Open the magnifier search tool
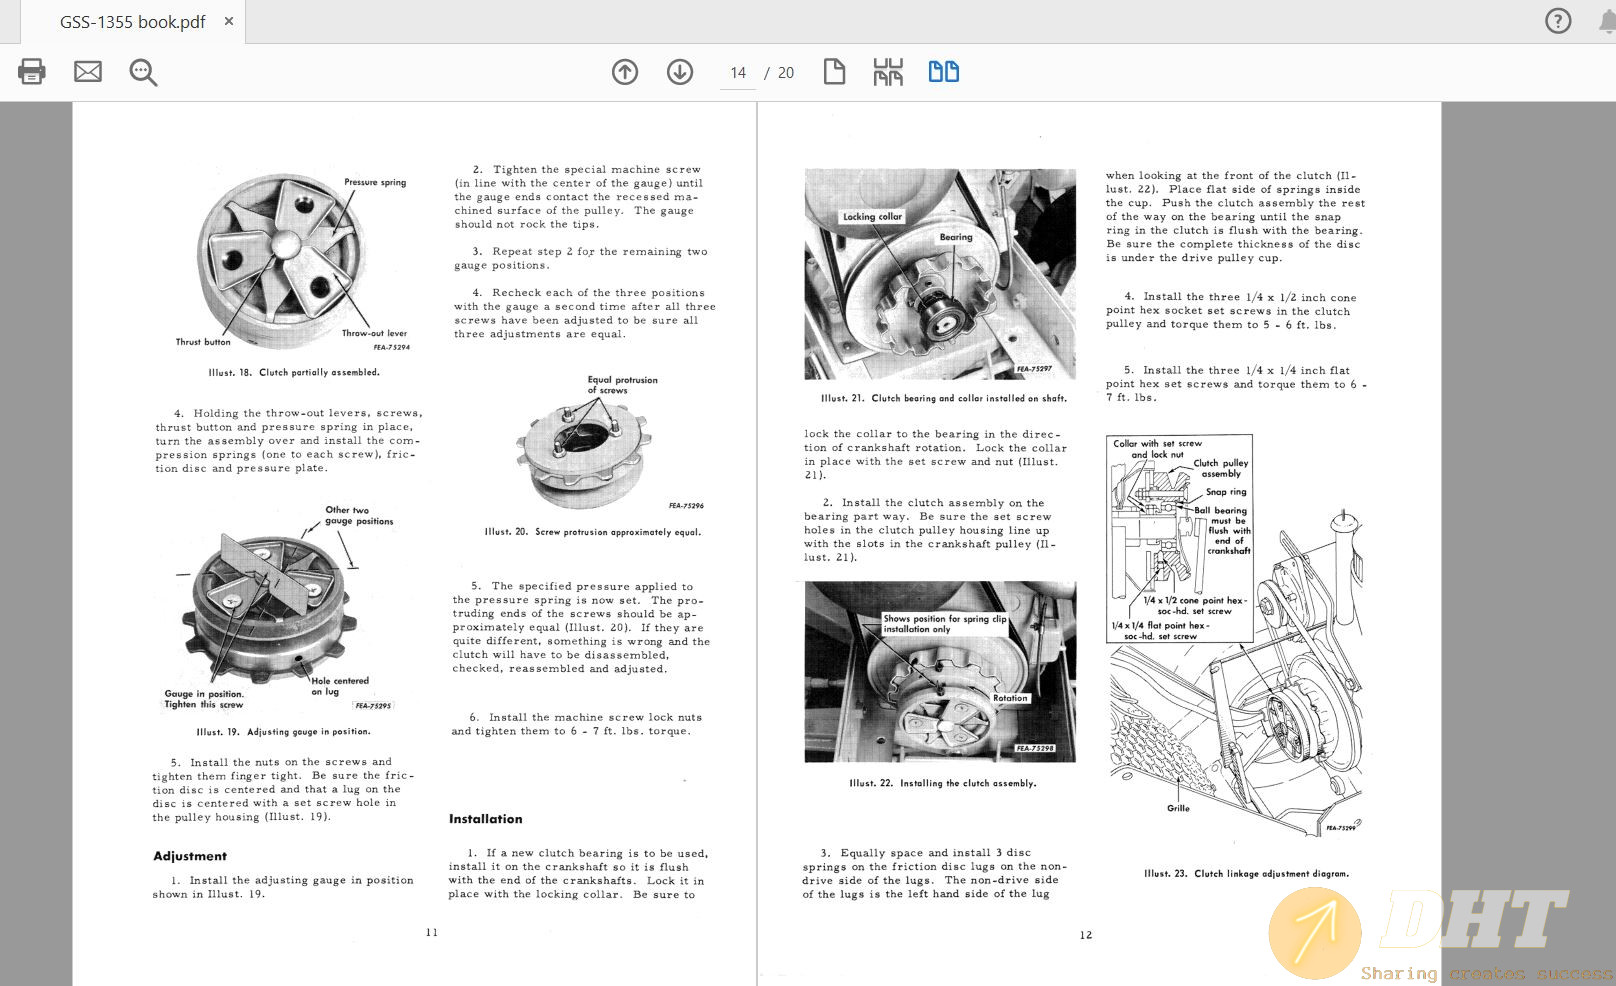Viewport: 1616px width, 986px height. coord(143,72)
